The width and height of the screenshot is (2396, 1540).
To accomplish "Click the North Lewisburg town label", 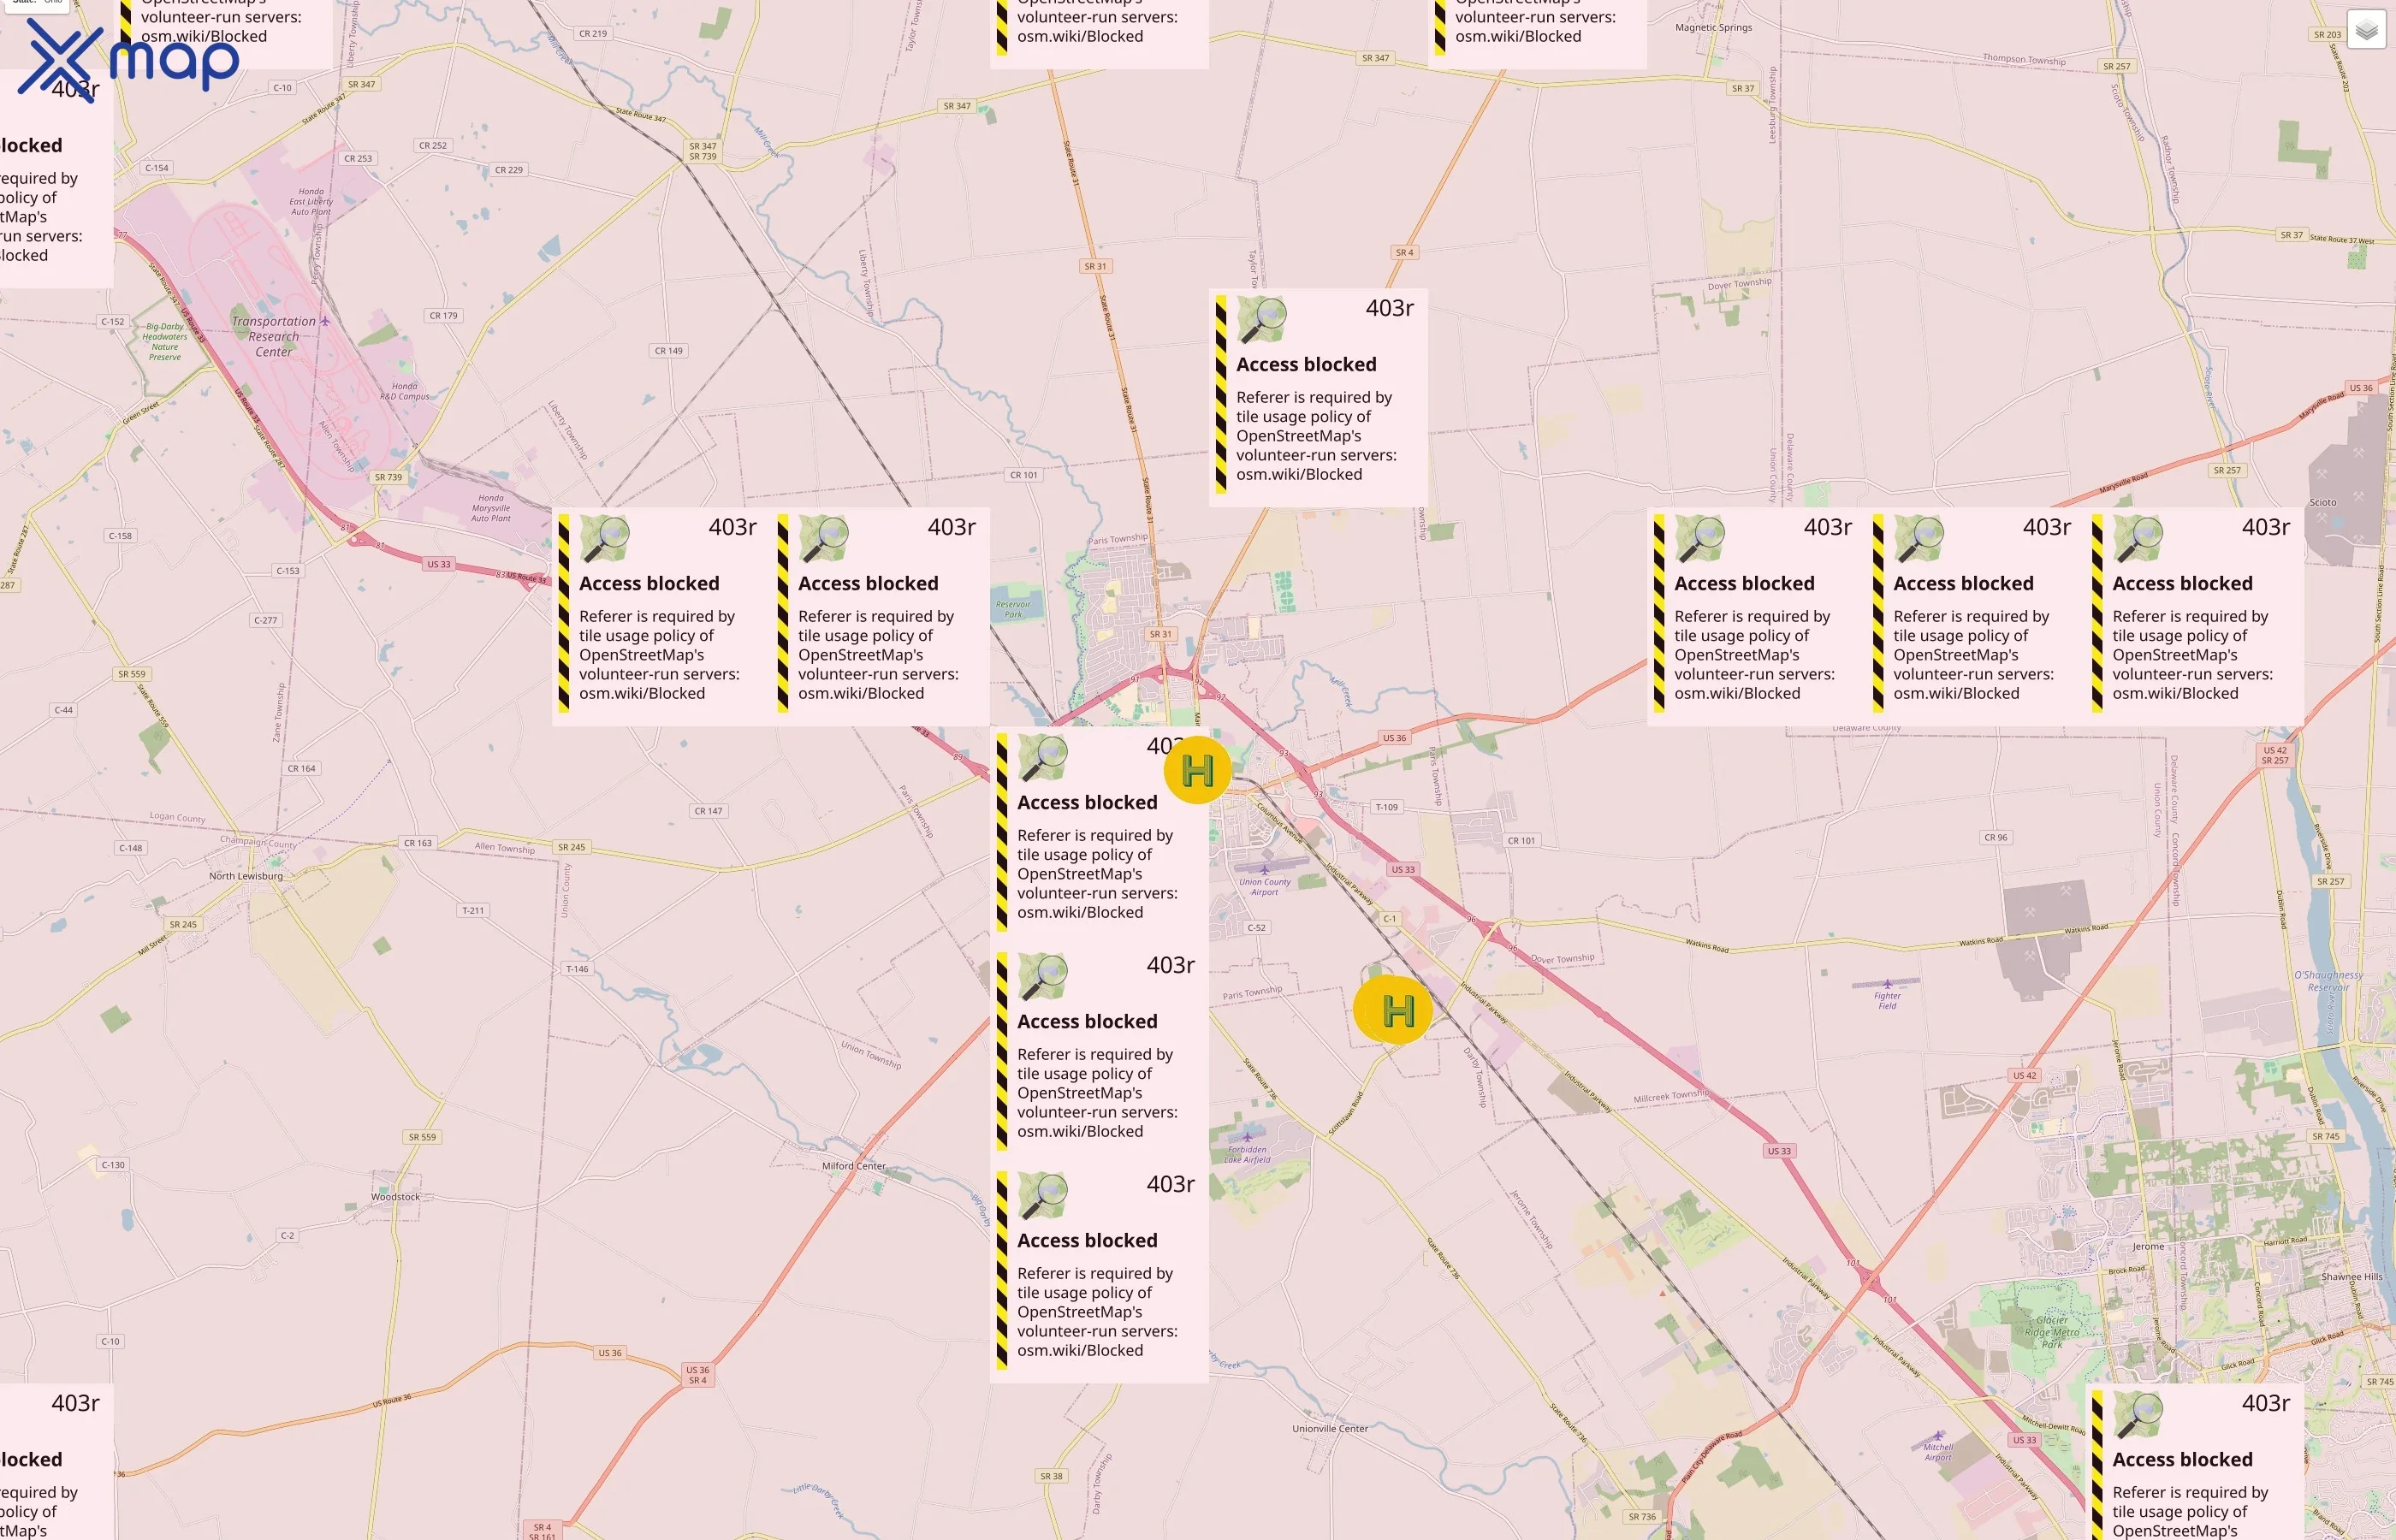I will click(246, 876).
